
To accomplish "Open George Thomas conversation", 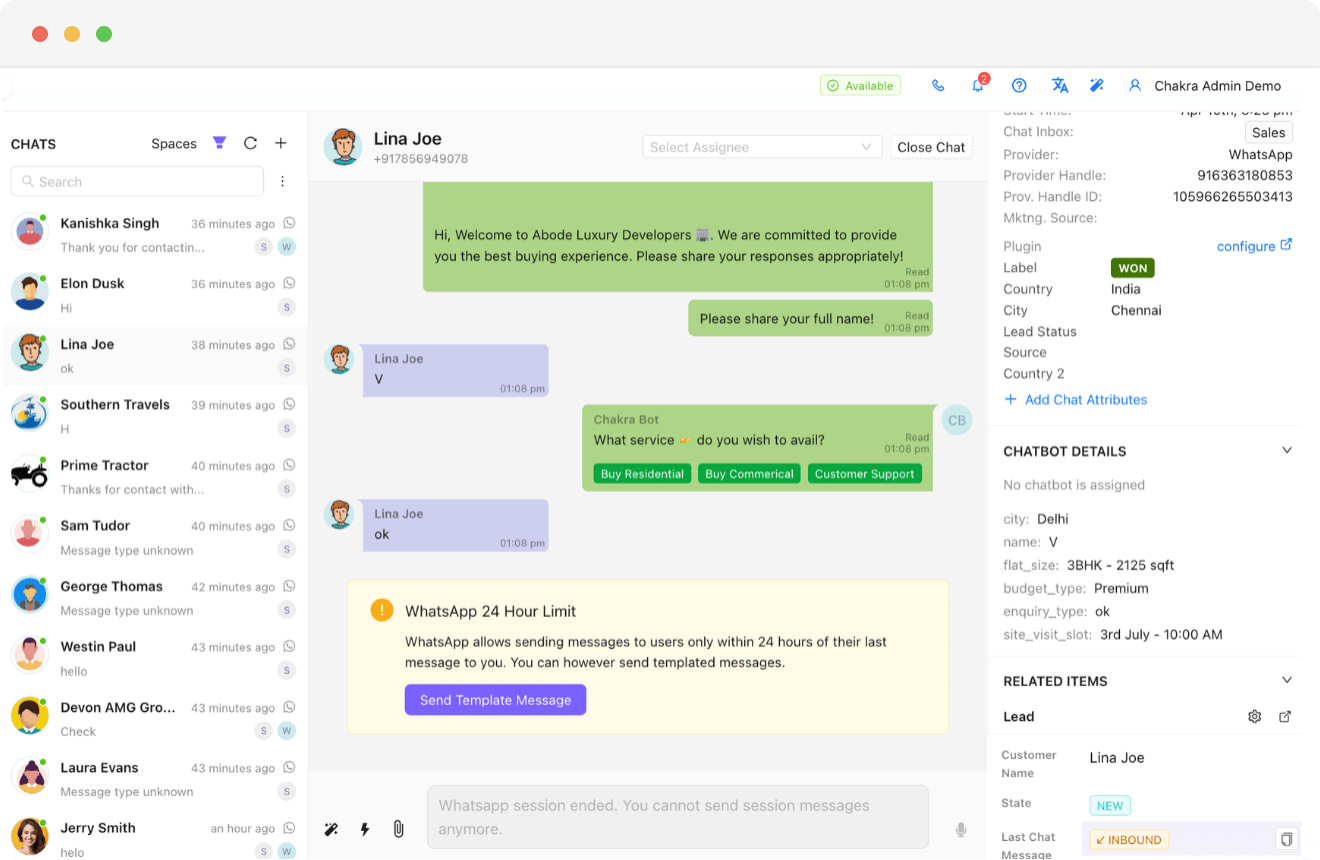I will point(154,598).
